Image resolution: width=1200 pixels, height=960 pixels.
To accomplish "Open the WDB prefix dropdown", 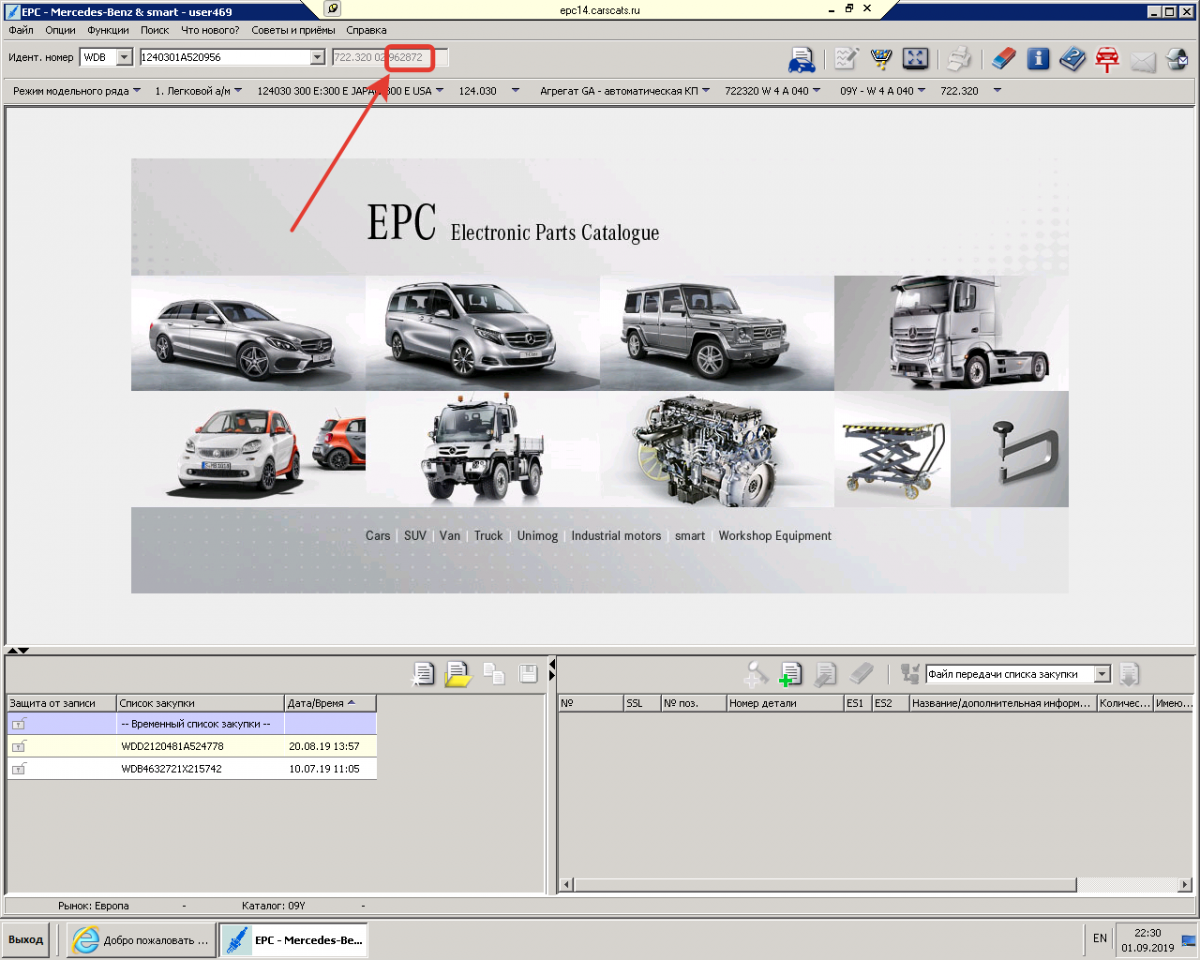I will click(x=124, y=58).
